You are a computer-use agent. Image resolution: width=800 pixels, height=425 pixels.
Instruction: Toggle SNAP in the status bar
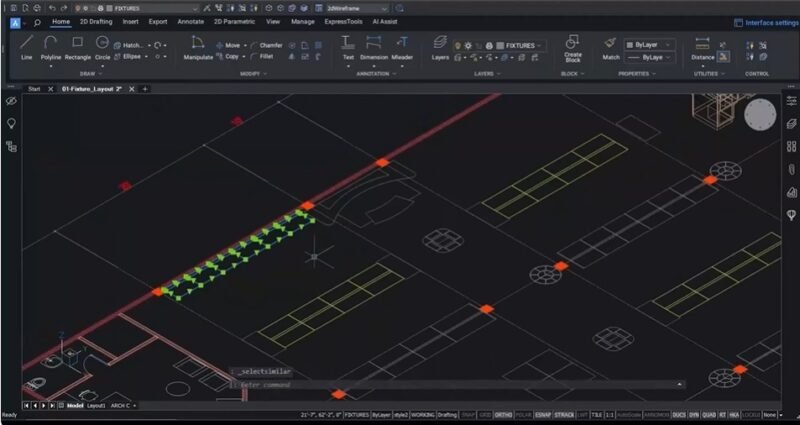(x=470, y=415)
